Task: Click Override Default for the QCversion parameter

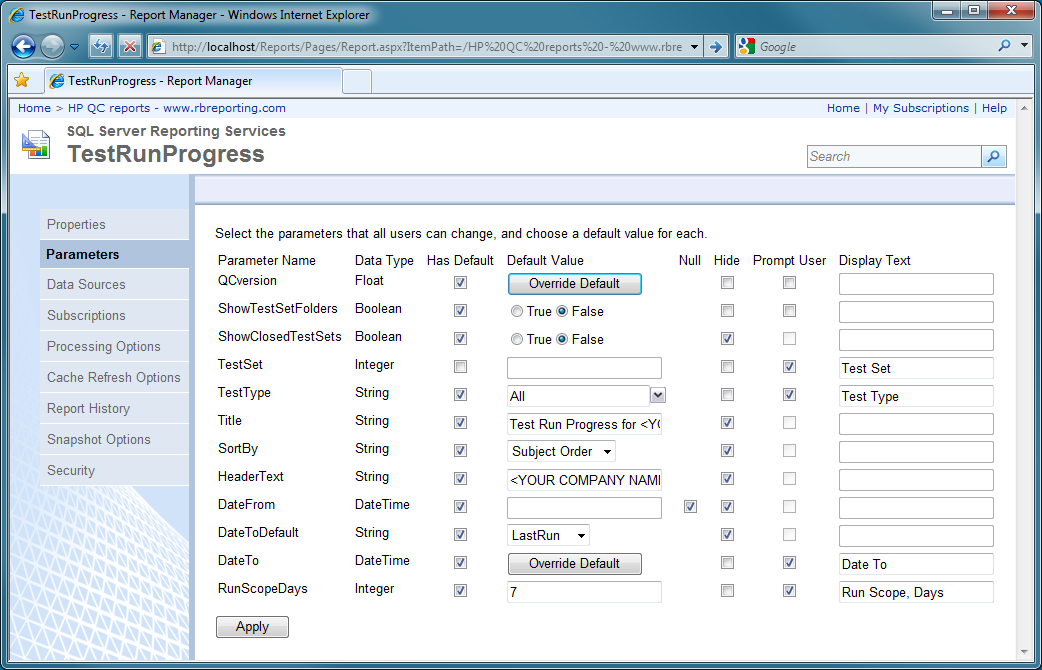Action: pyautogui.click(x=574, y=284)
